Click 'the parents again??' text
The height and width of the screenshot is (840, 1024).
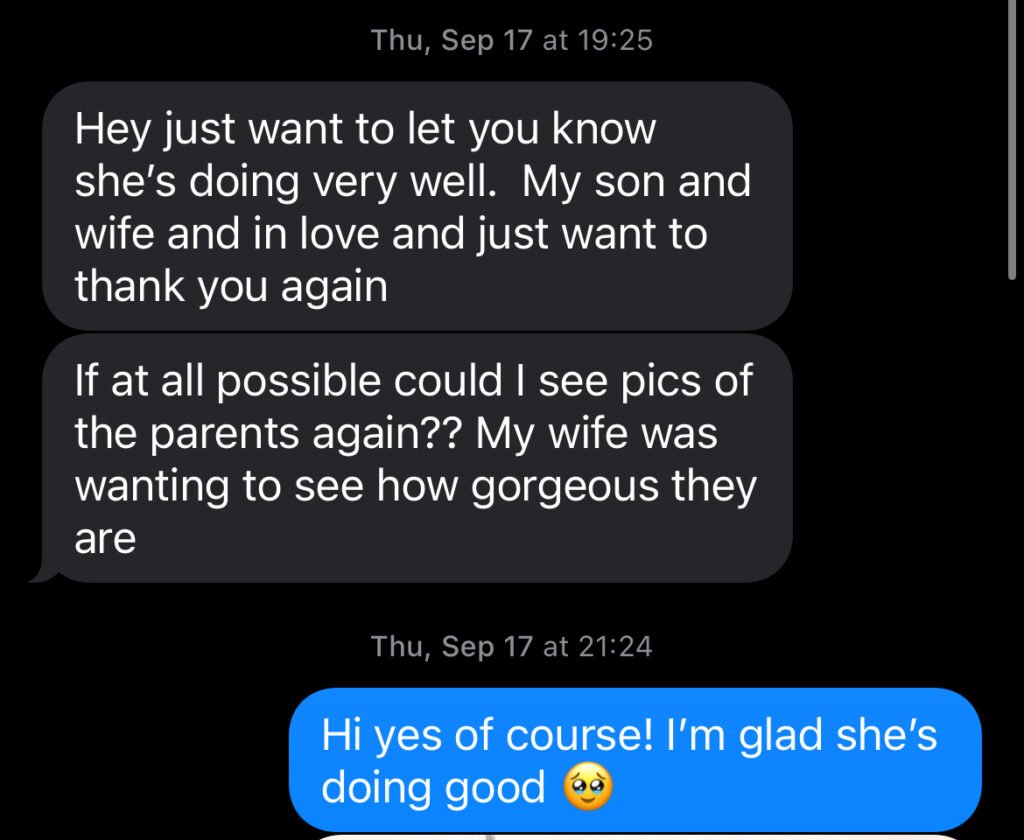(268, 434)
